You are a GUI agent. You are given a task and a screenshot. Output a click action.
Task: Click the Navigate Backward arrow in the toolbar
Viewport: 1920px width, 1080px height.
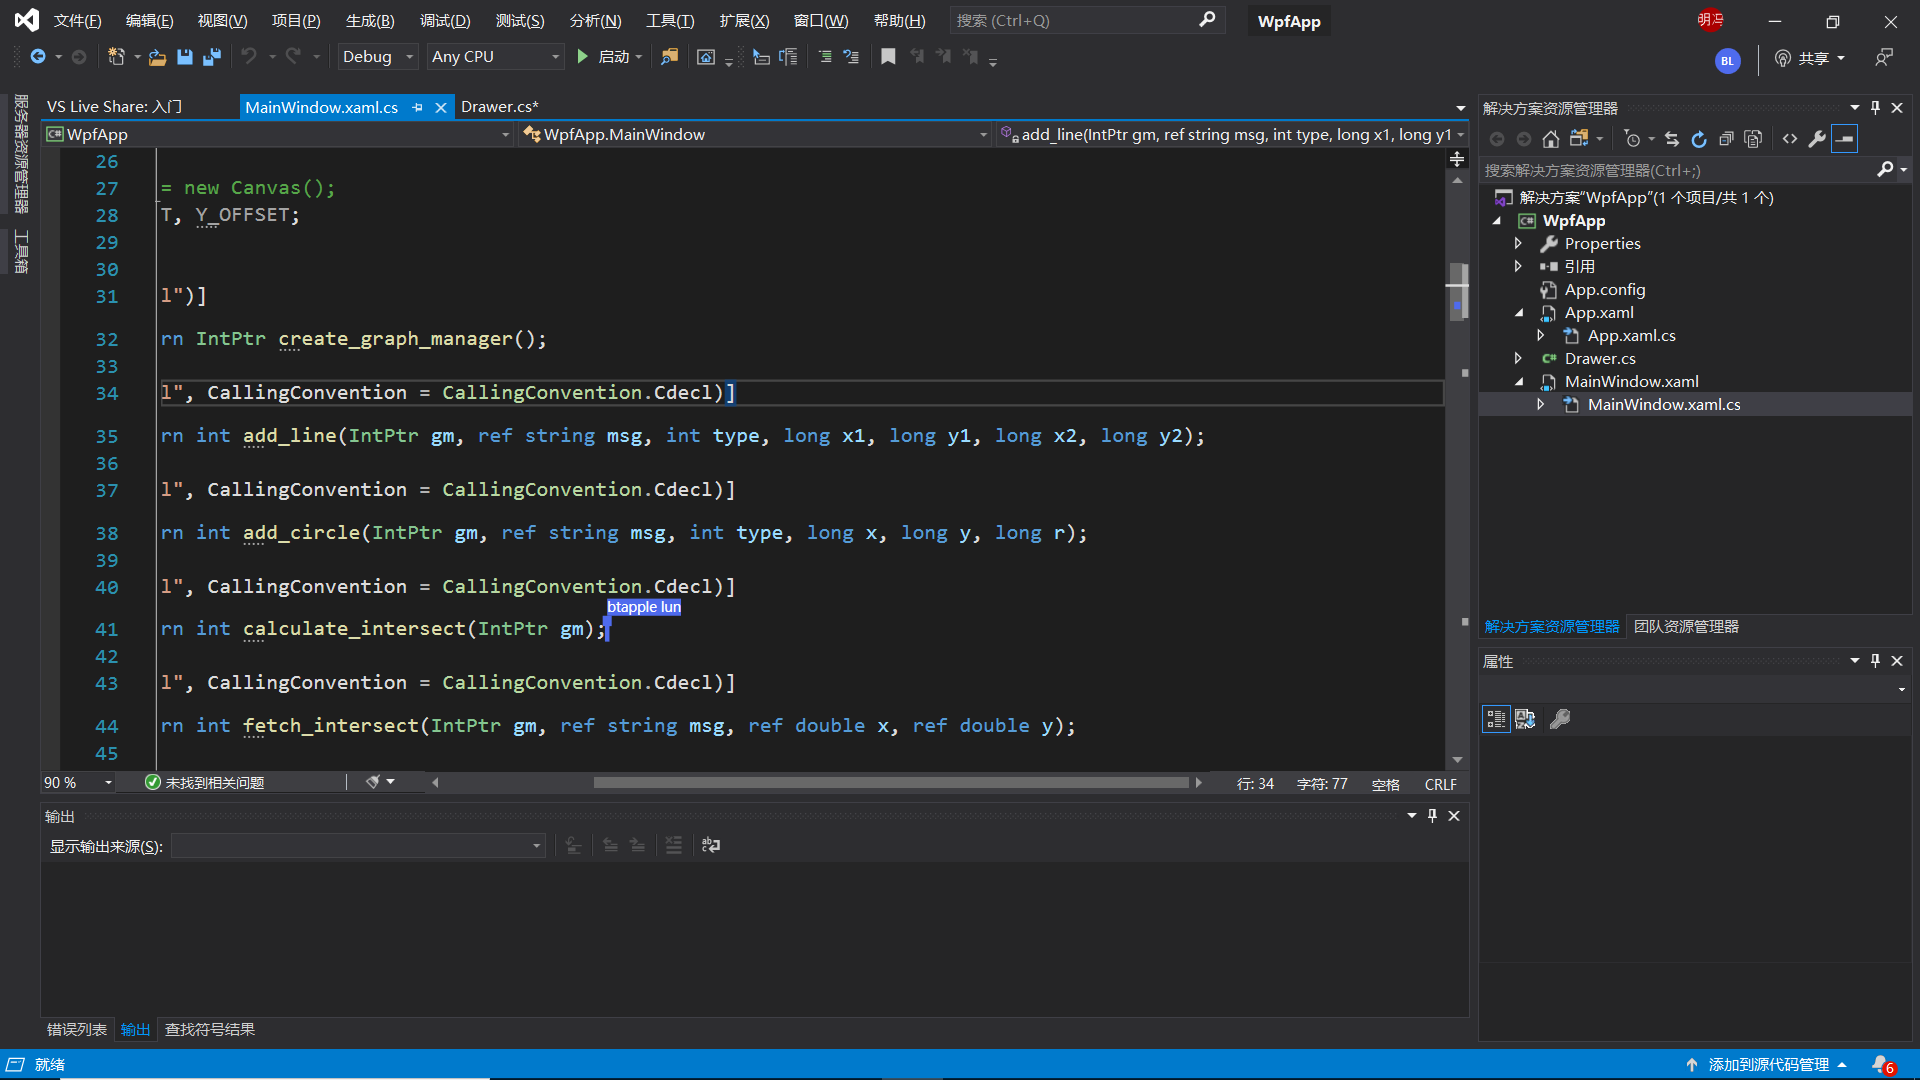coord(38,57)
